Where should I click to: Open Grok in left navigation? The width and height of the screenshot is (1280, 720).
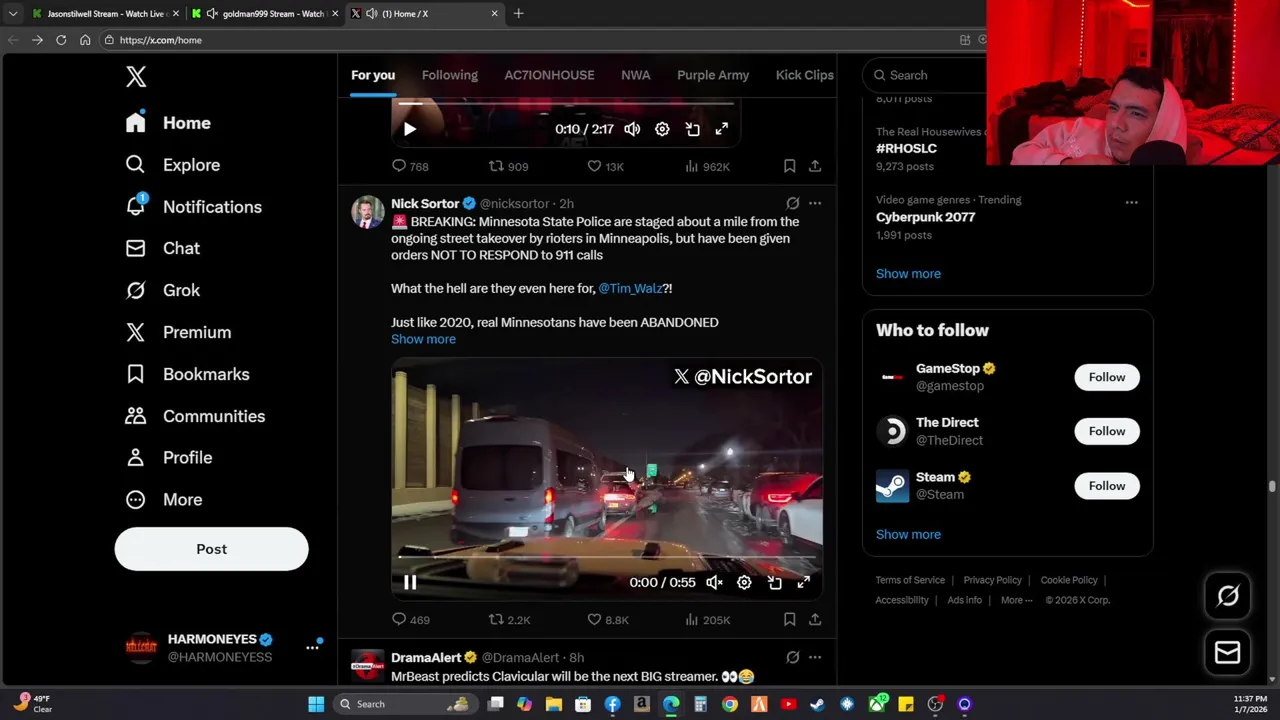click(x=163, y=290)
